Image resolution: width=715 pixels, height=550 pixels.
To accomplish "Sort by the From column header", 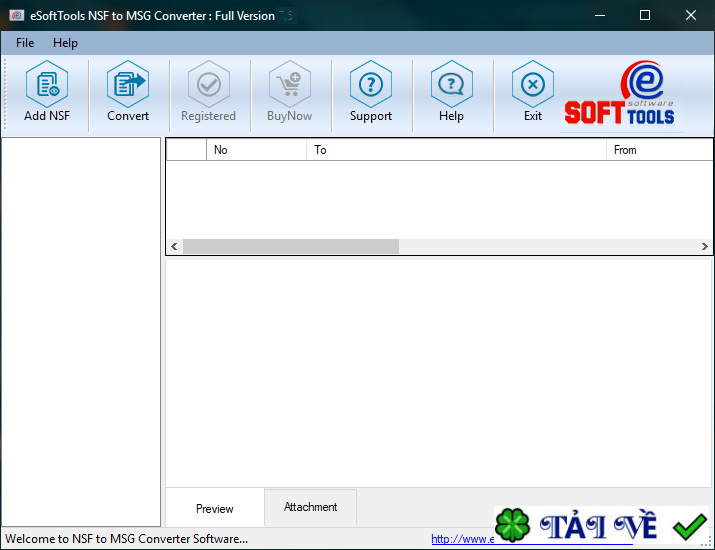I will pyautogui.click(x=659, y=150).
